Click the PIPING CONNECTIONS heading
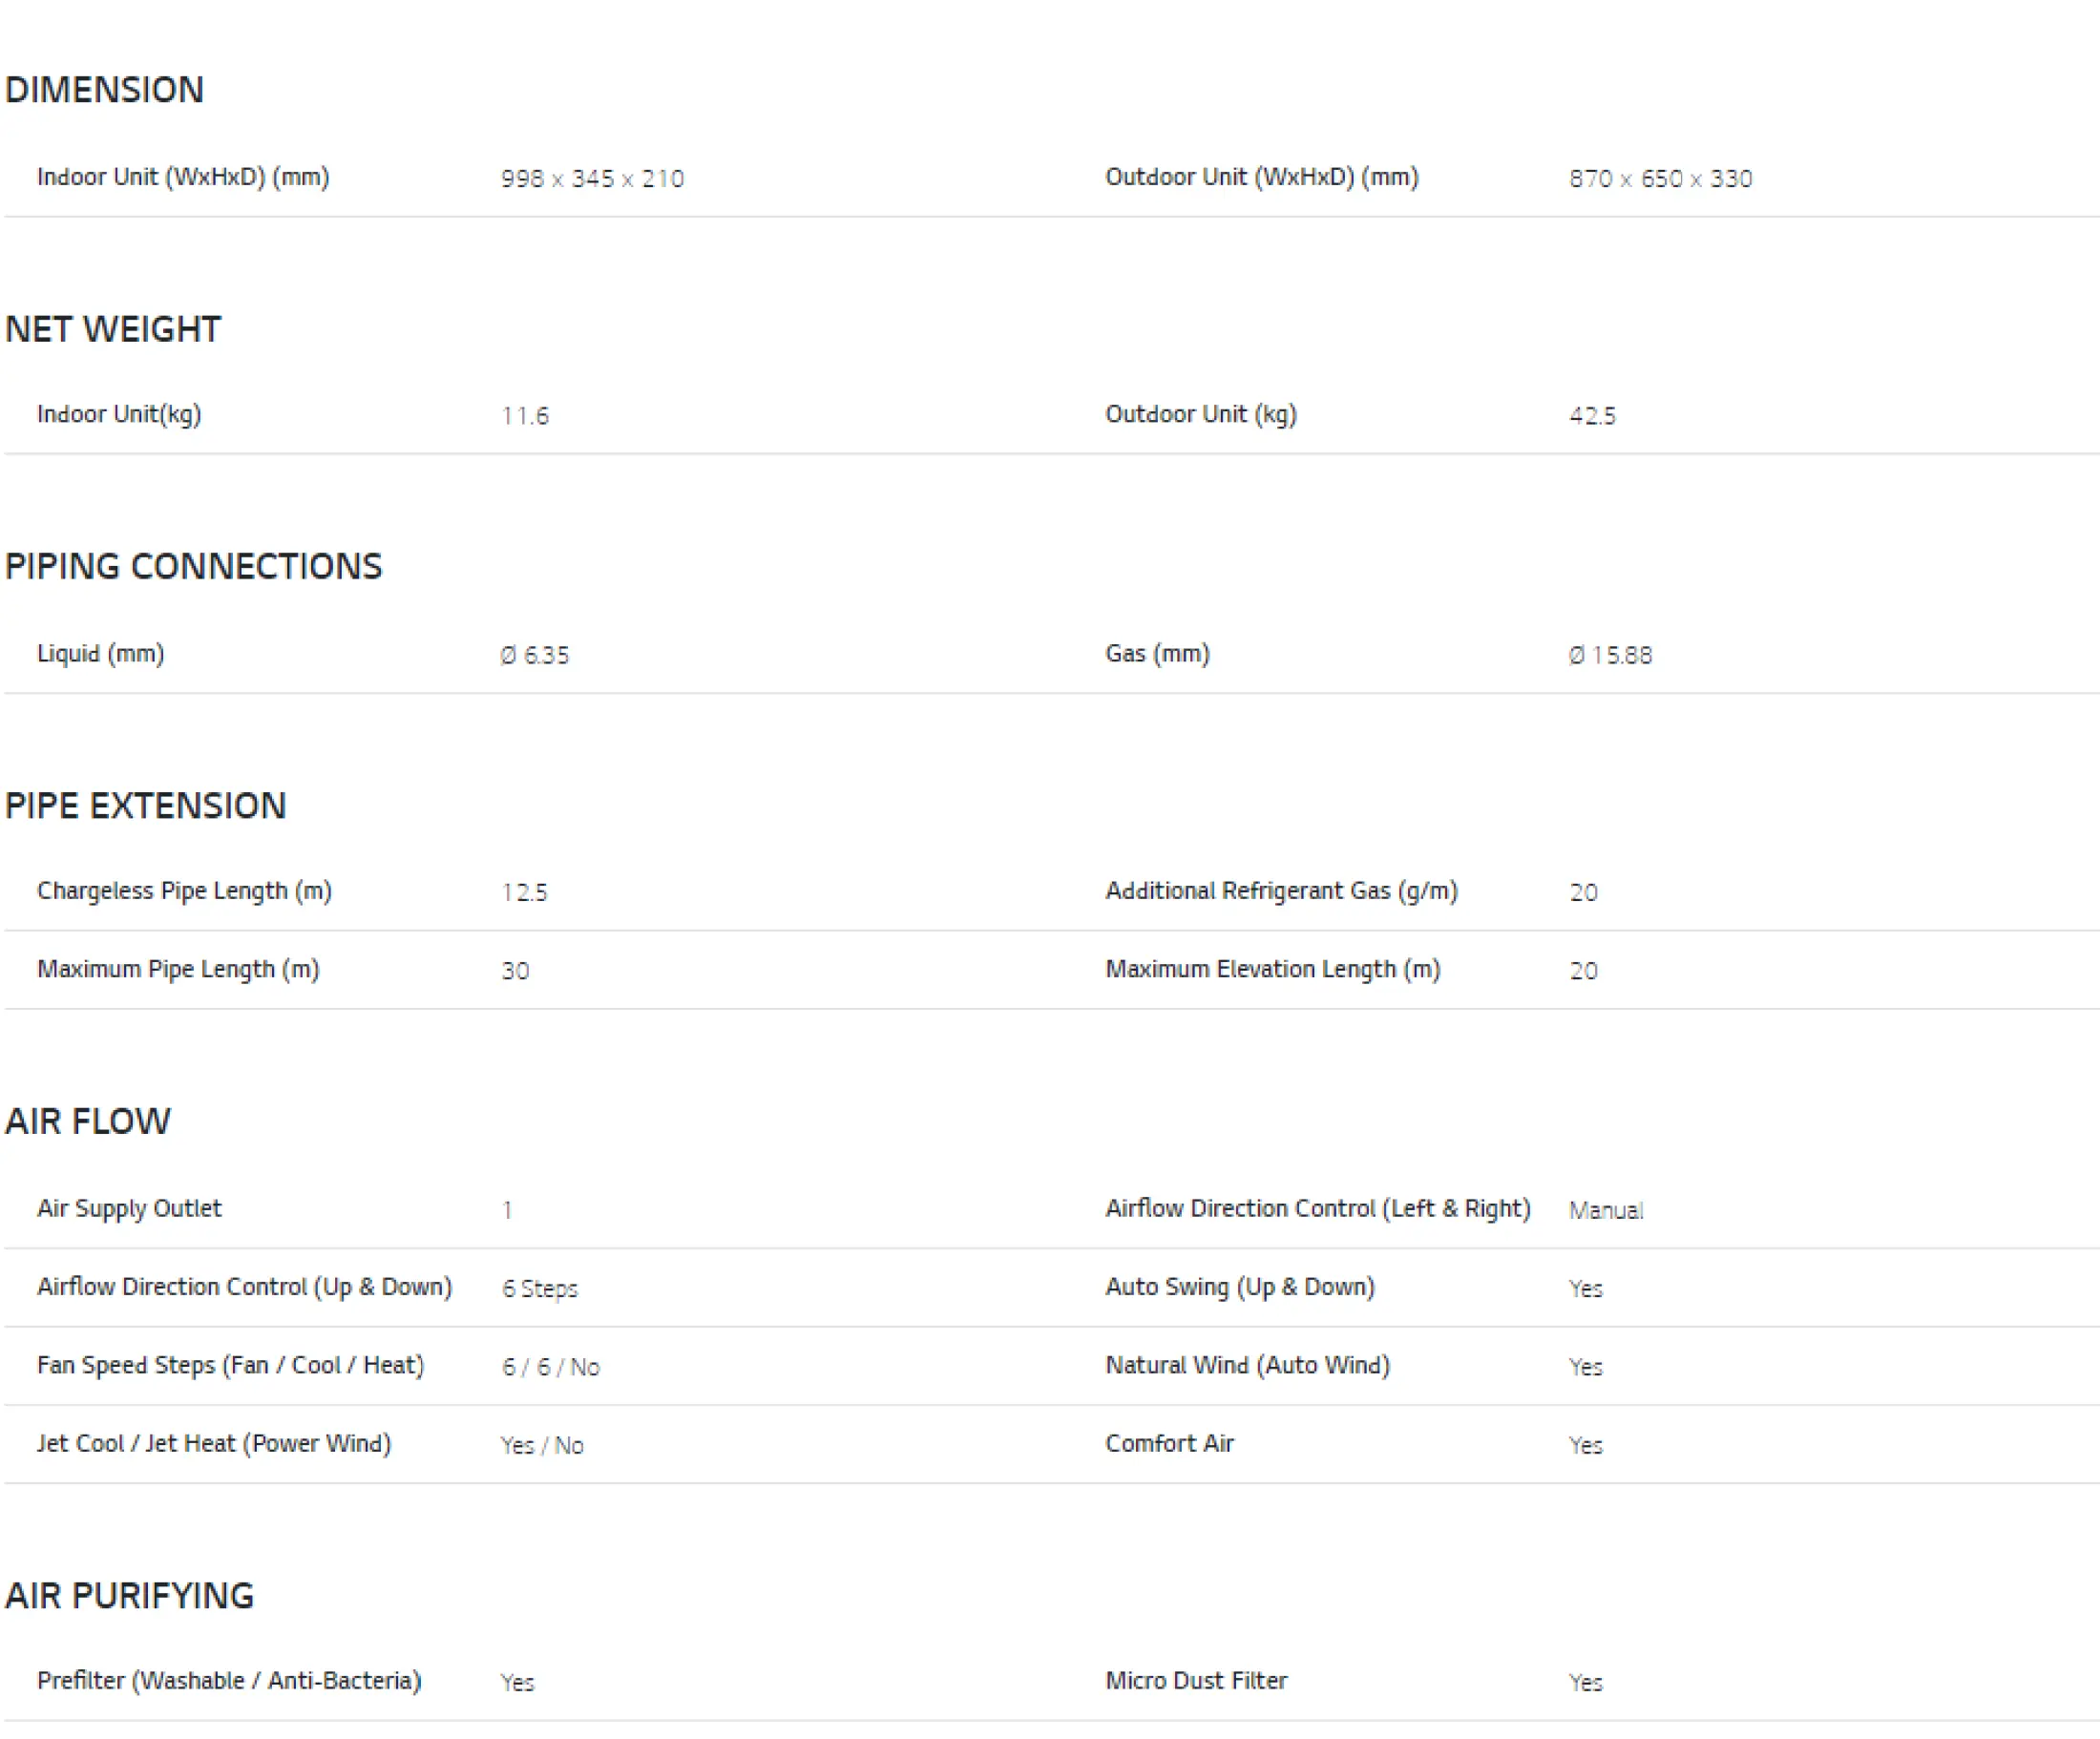Viewport: 2100px width, 1739px height. 193,566
